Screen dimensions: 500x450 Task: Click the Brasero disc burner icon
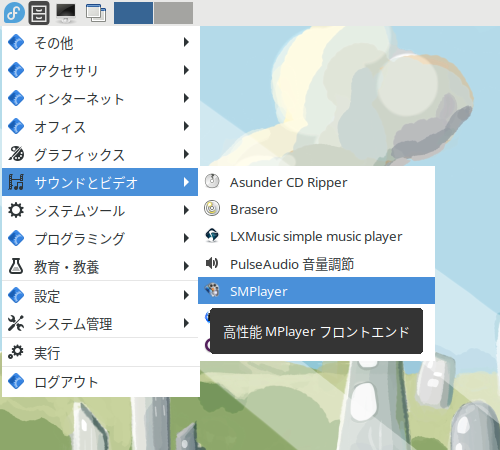point(212,209)
